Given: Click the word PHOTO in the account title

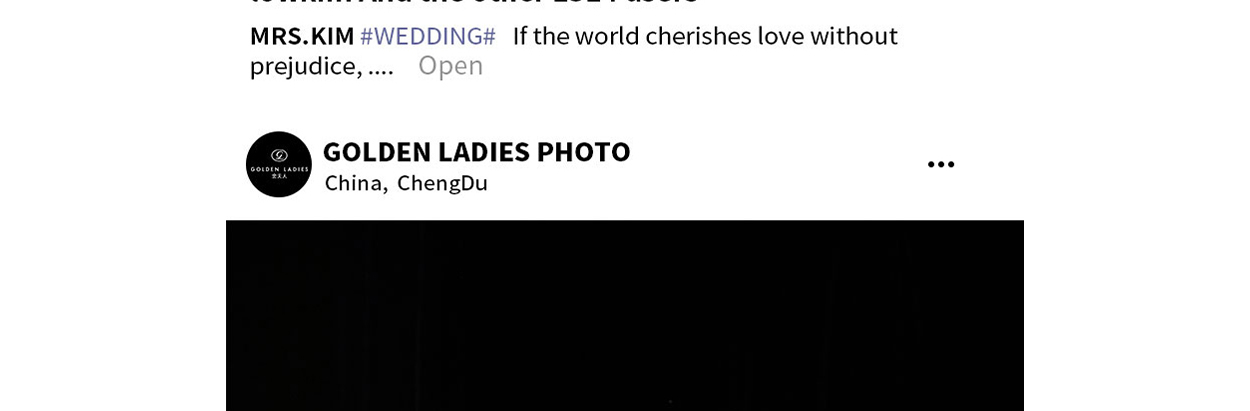Looking at the screenshot, I should tap(583, 152).
